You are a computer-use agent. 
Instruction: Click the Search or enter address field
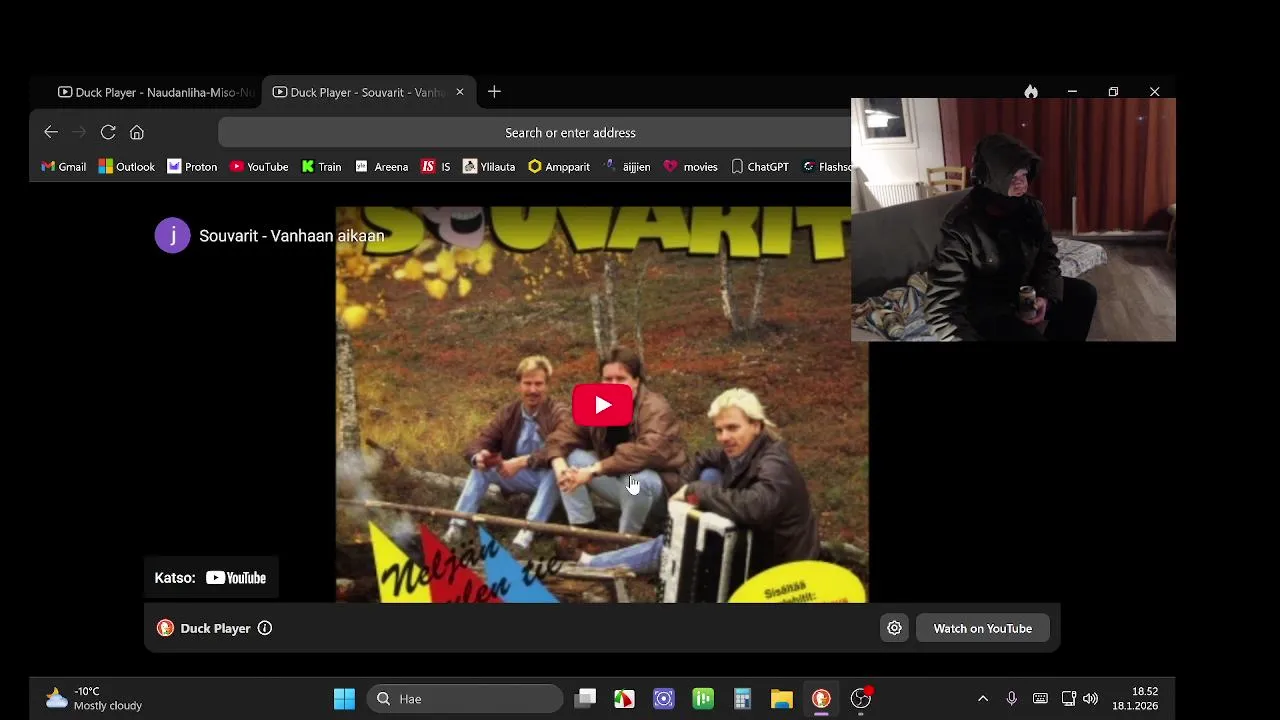coord(570,132)
